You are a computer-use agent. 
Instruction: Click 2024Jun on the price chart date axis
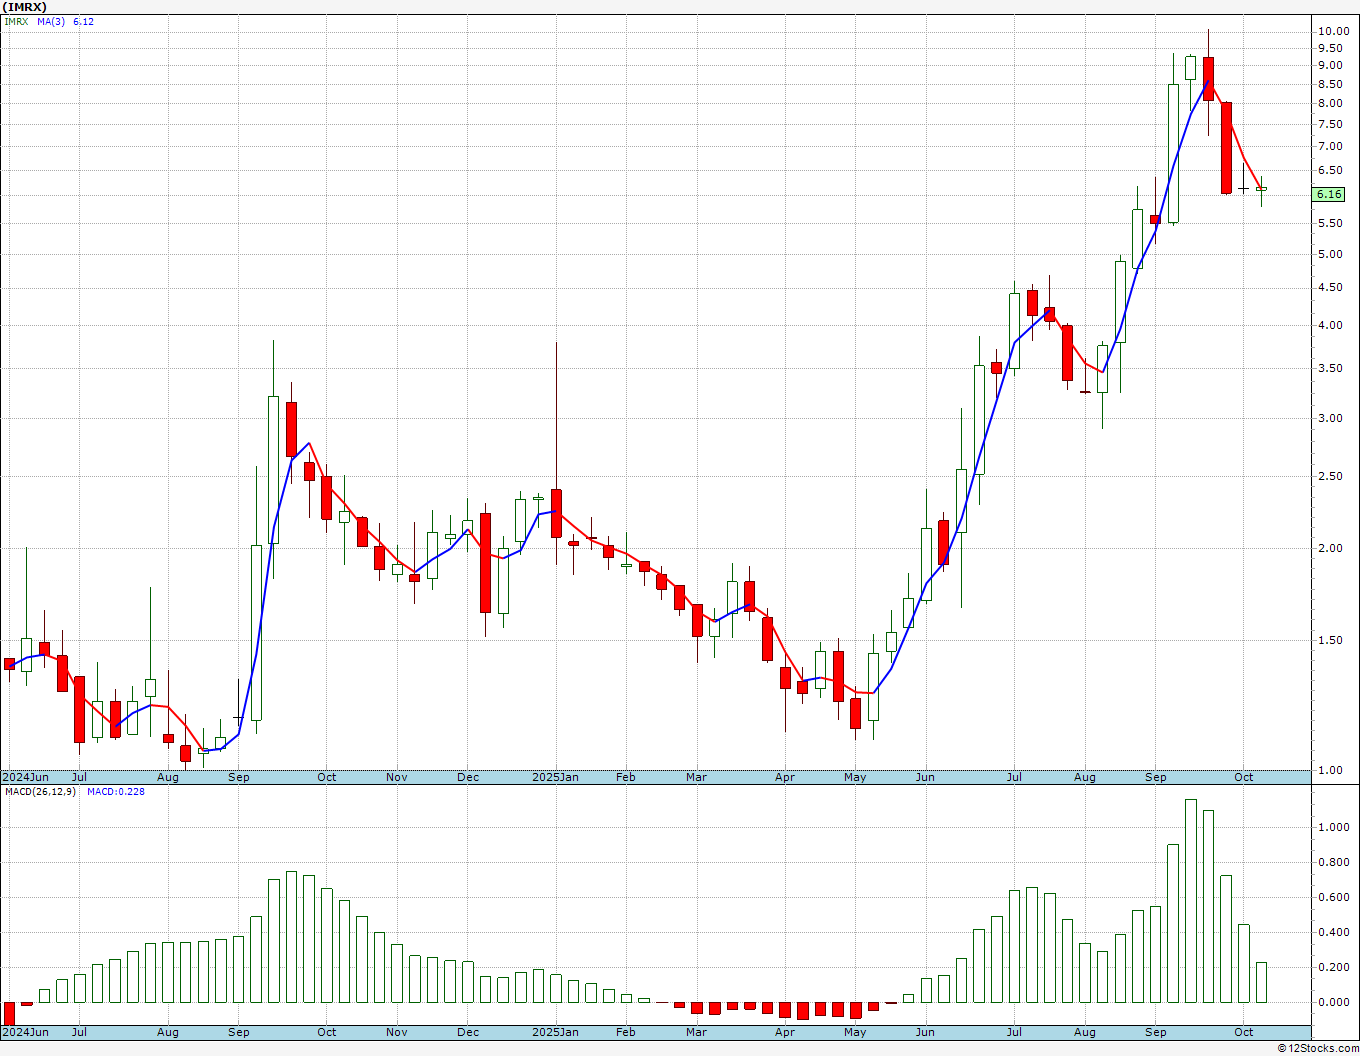25,777
